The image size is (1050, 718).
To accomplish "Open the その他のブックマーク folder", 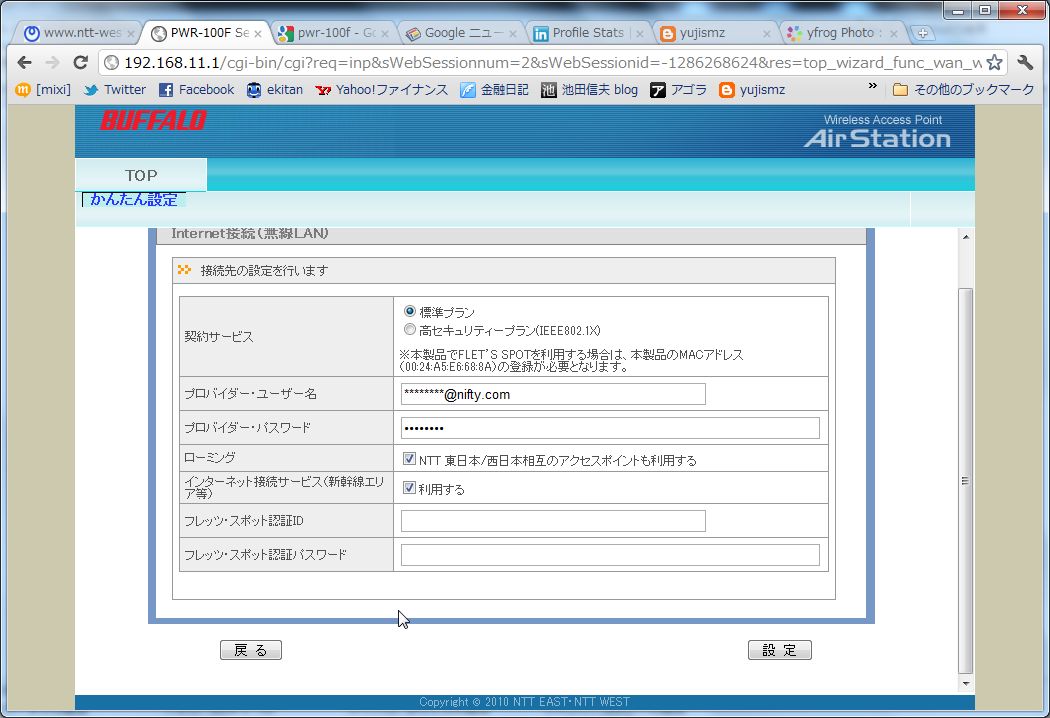I will click(x=964, y=90).
